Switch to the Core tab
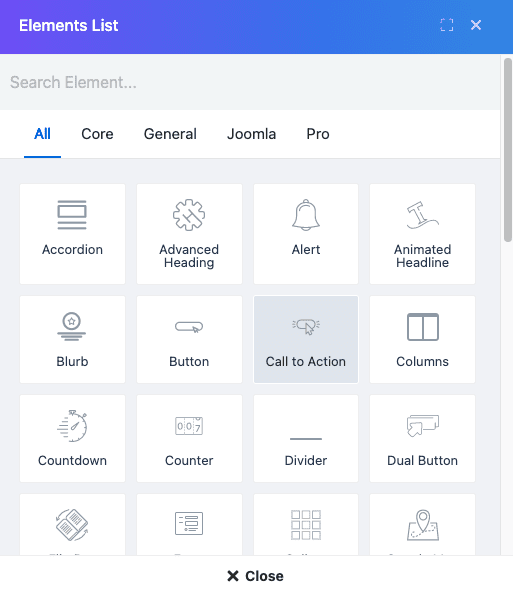Image resolution: width=513 pixels, height=595 pixels. (97, 134)
